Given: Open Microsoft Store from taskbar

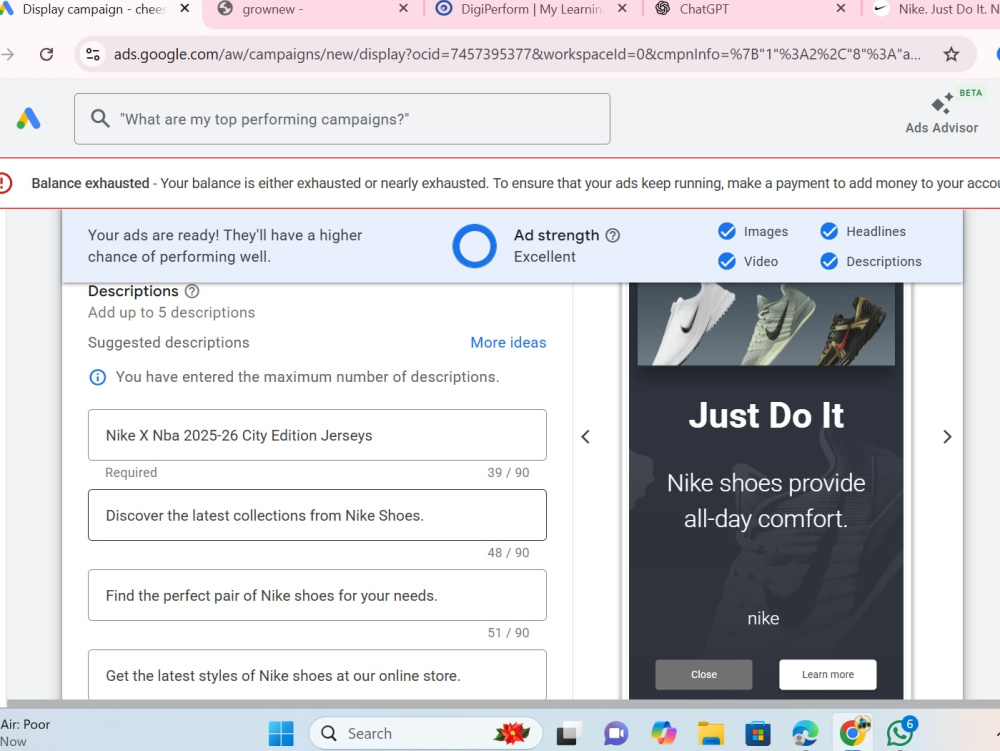Looking at the screenshot, I should 758,734.
